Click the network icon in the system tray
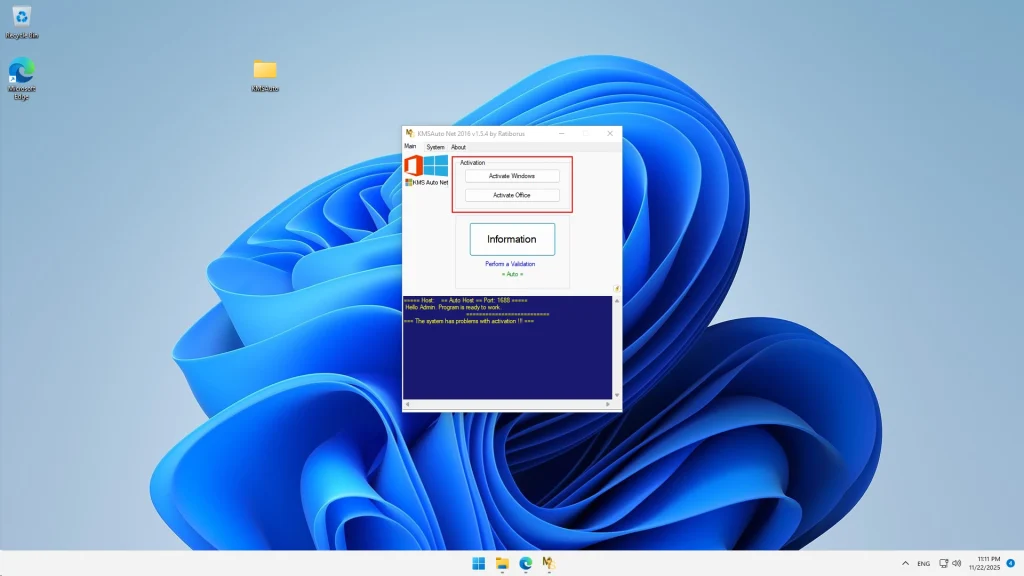This screenshot has height=576, width=1024. tap(941, 563)
